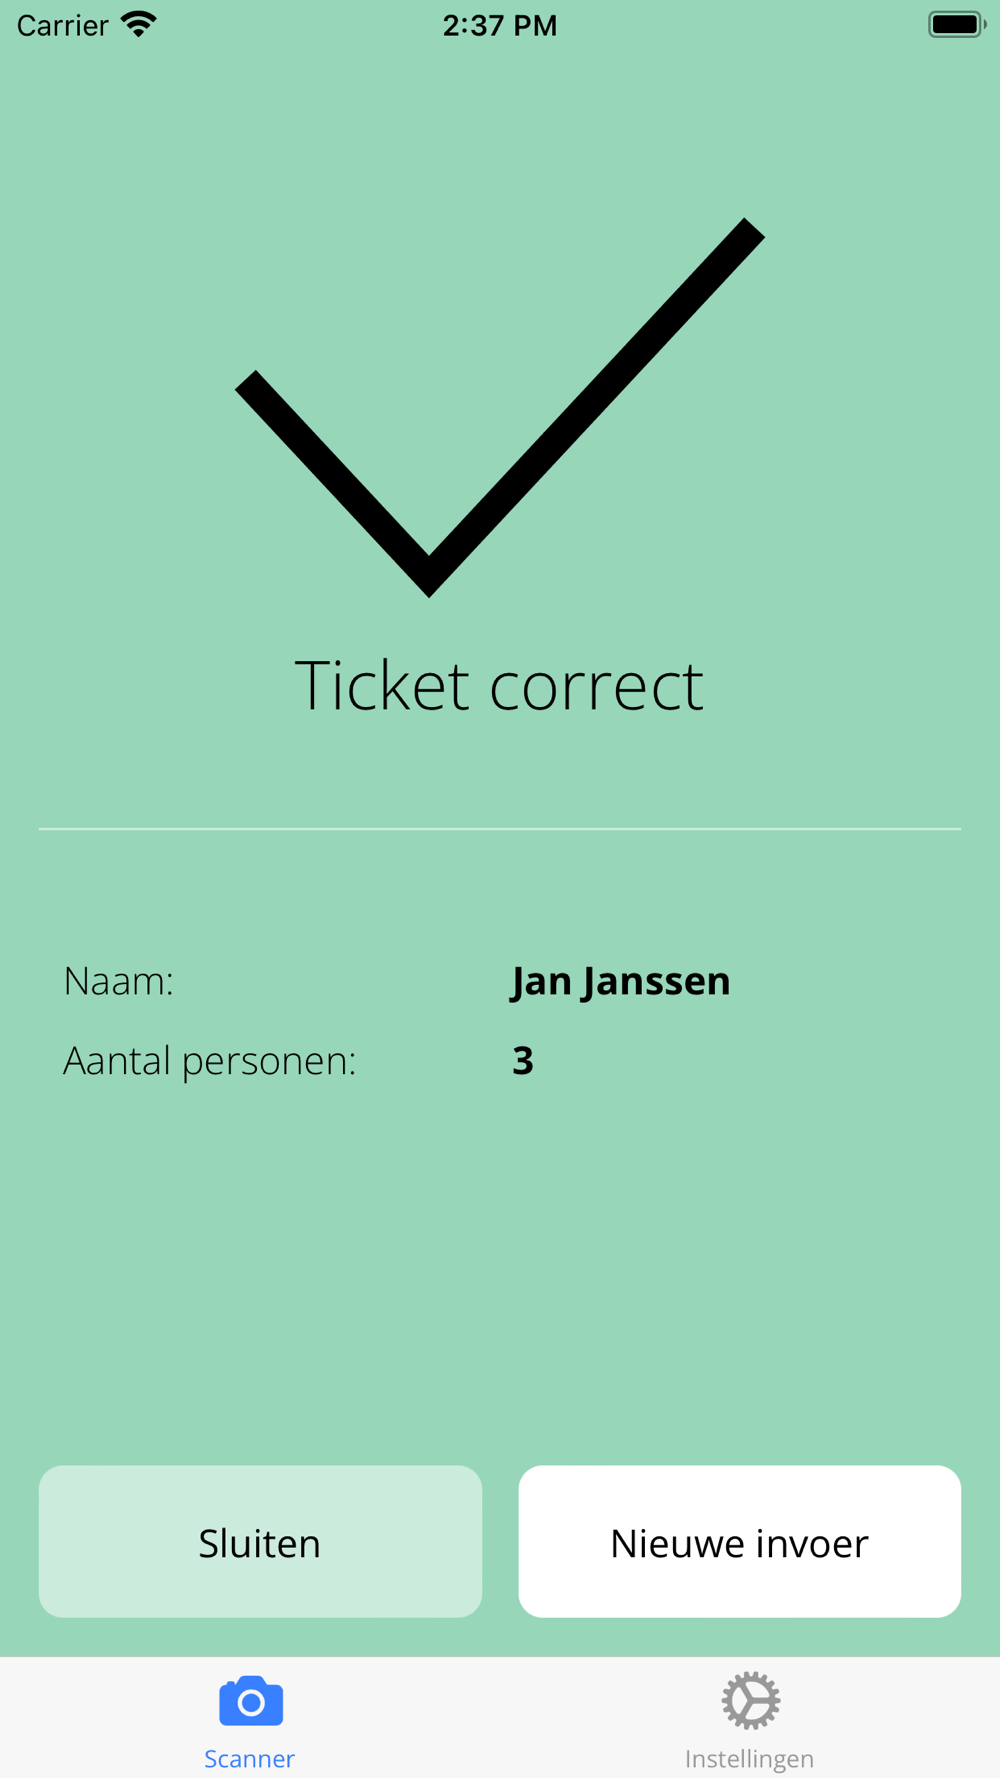Tap the horizontal divider line
Viewport: 1000px width, 1778px height.
pos(500,829)
